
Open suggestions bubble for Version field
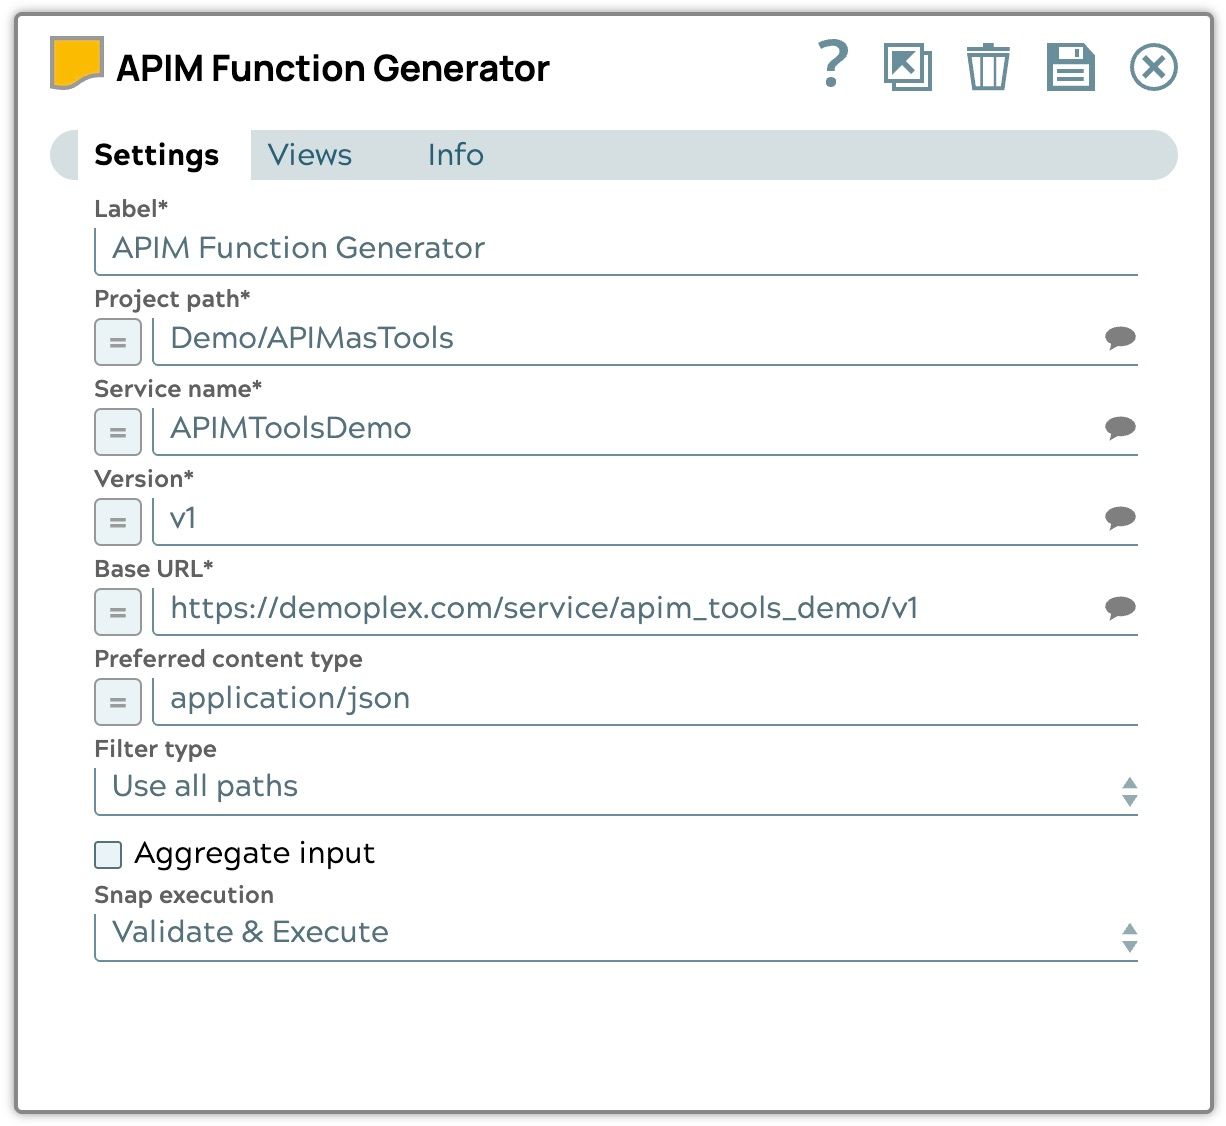(x=1119, y=518)
